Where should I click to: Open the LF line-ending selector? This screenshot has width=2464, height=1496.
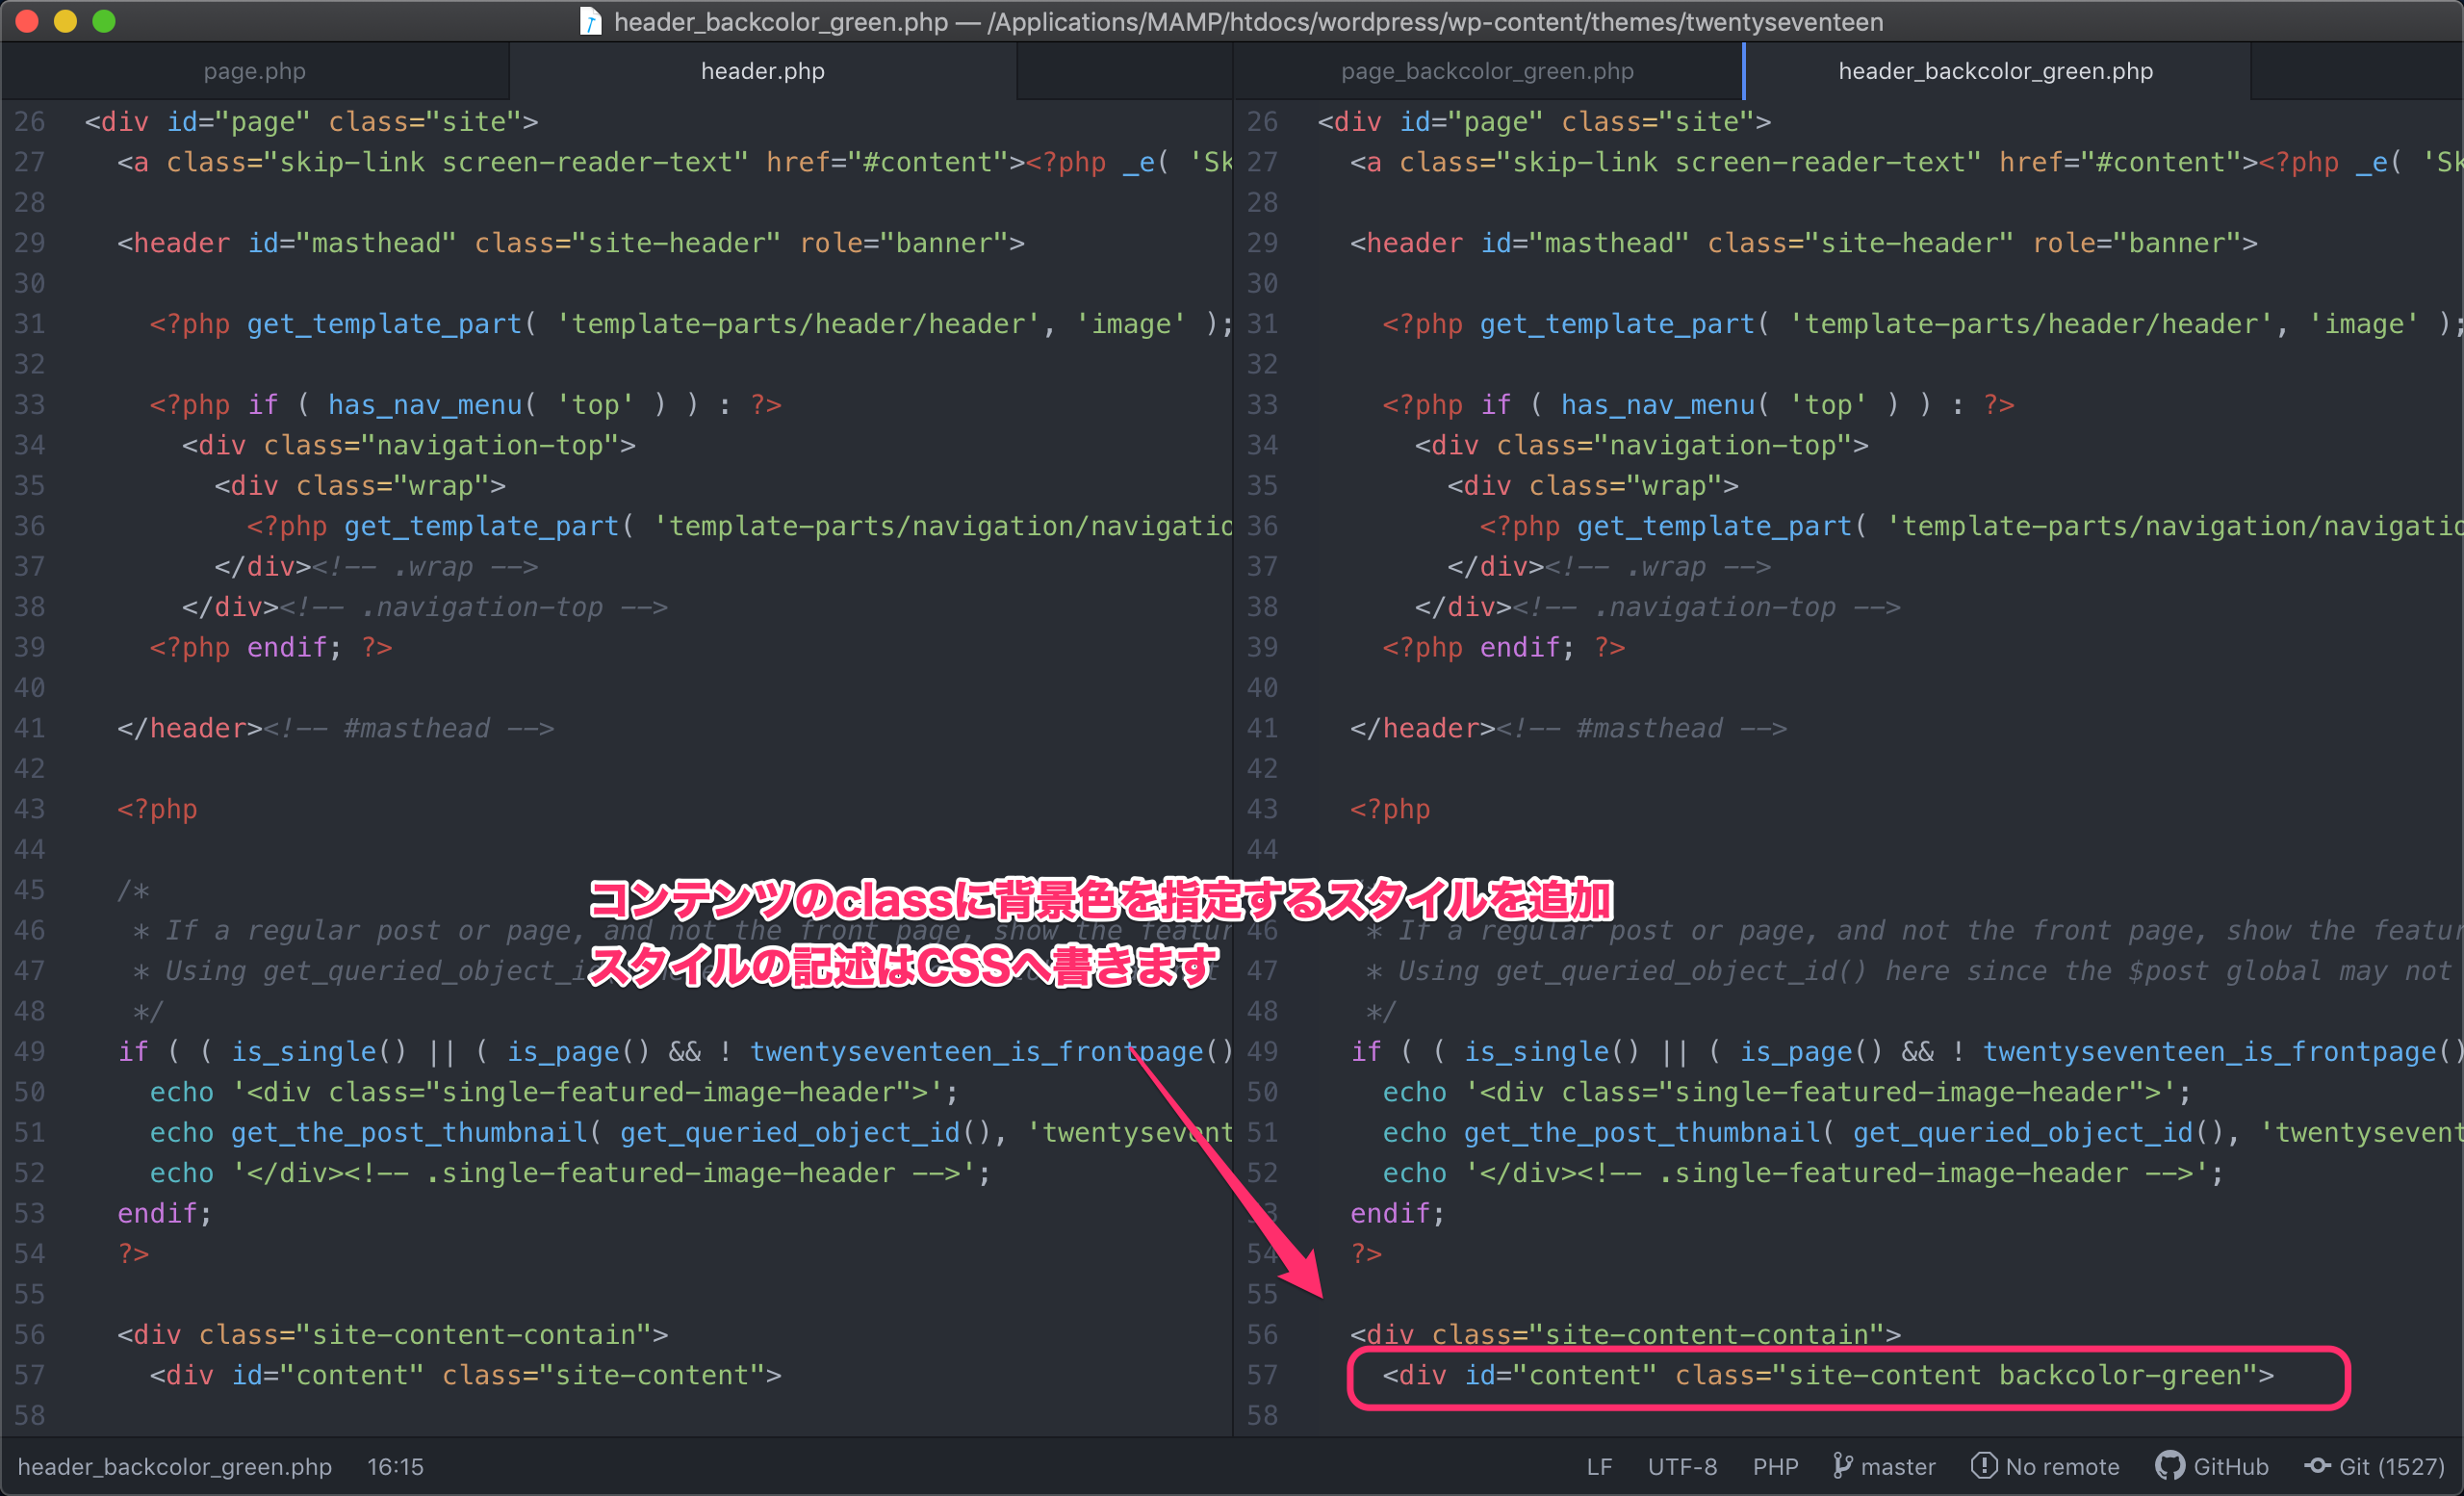(1599, 1466)
